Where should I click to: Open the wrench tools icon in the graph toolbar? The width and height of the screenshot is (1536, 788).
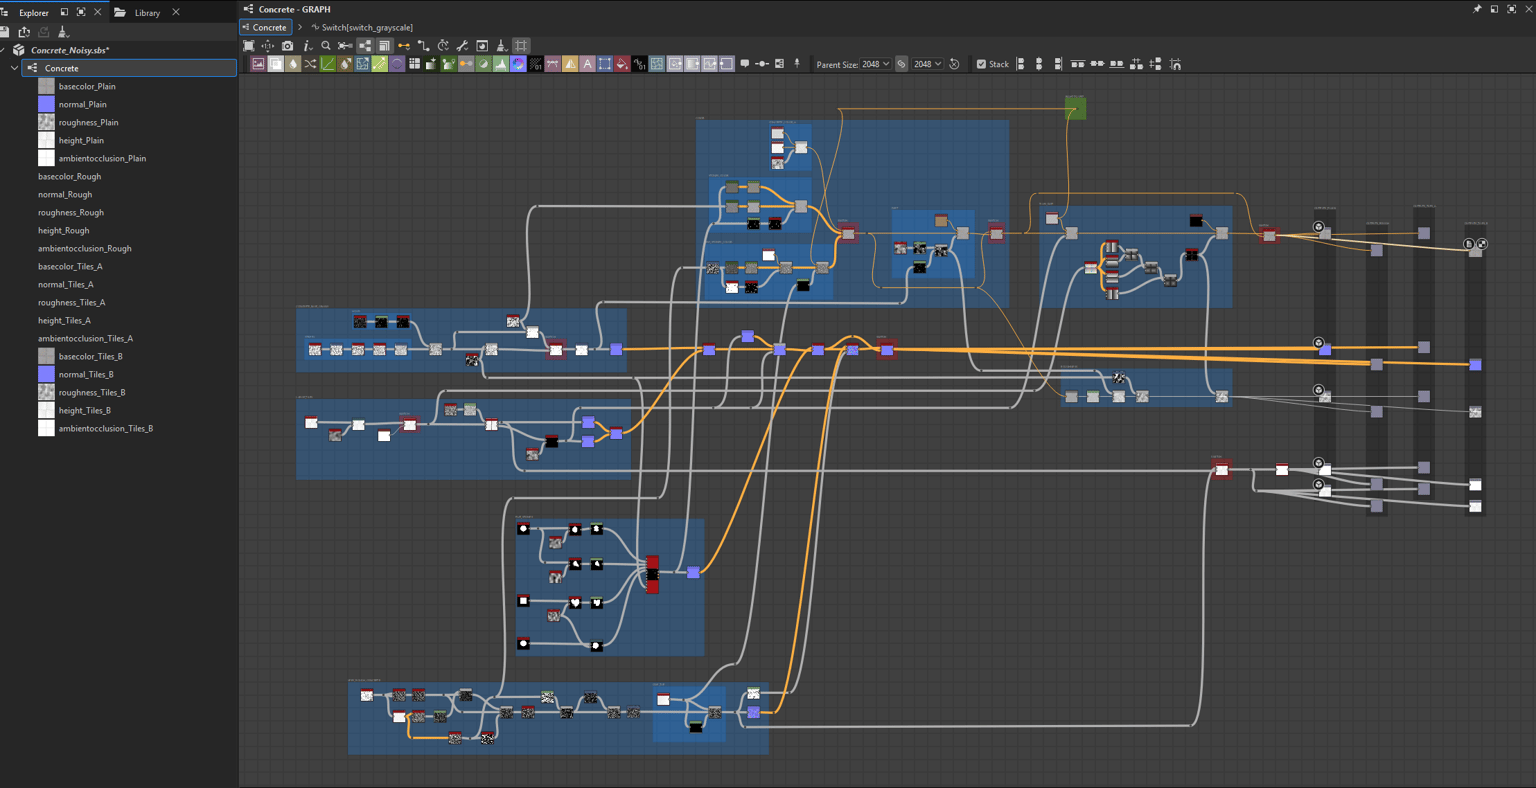[x=462, y=46]
